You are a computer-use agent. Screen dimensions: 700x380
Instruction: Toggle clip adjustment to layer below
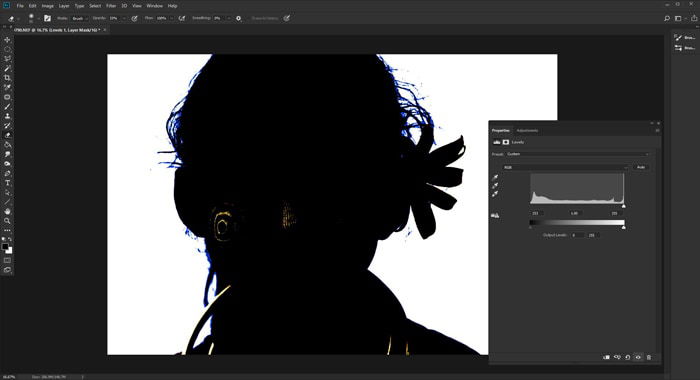point(606,357)
